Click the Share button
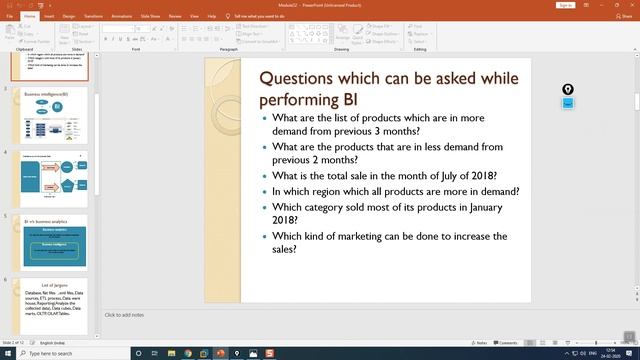640x360 pixels. pos(624,16)
